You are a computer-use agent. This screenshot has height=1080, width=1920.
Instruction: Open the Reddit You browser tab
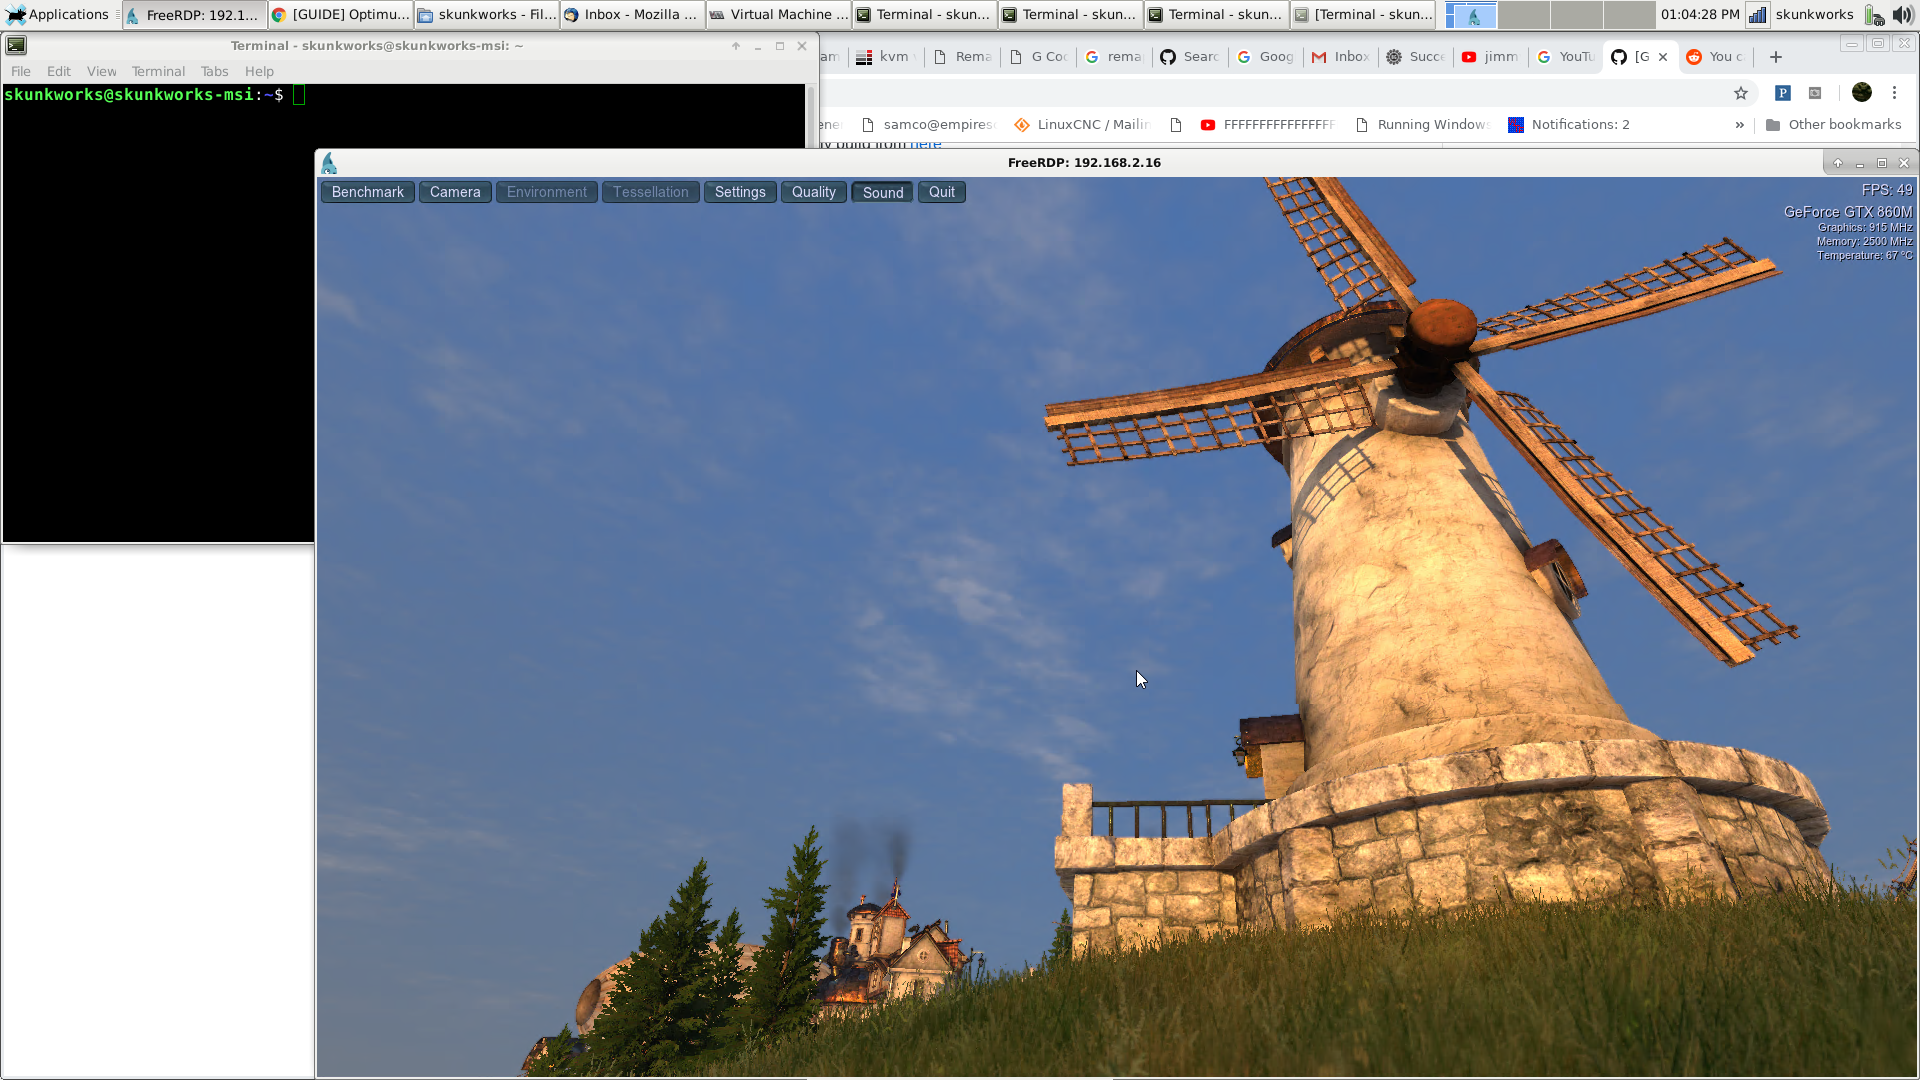tap(1716, 57)
